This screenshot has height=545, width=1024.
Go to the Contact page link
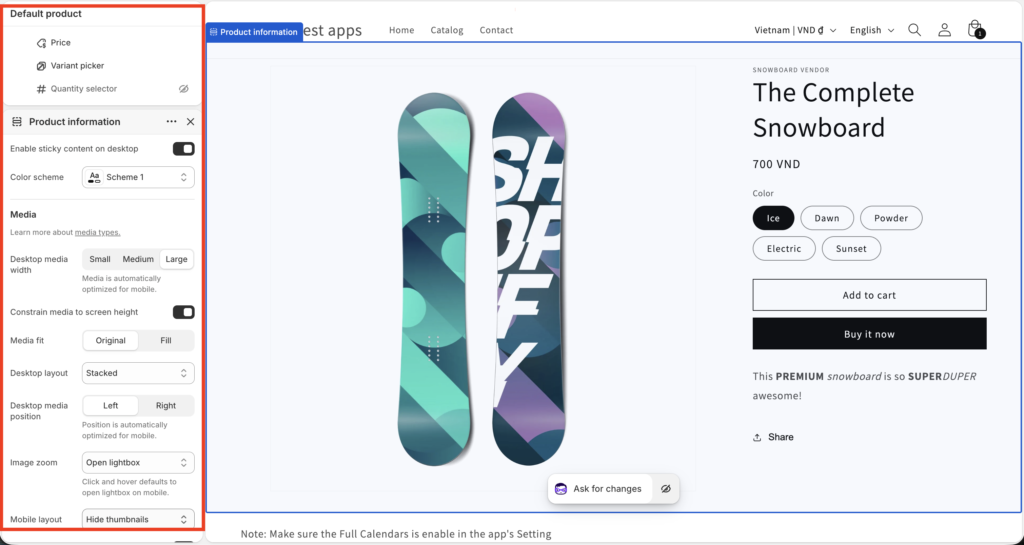pyautogui.click(x=496, y=30)
